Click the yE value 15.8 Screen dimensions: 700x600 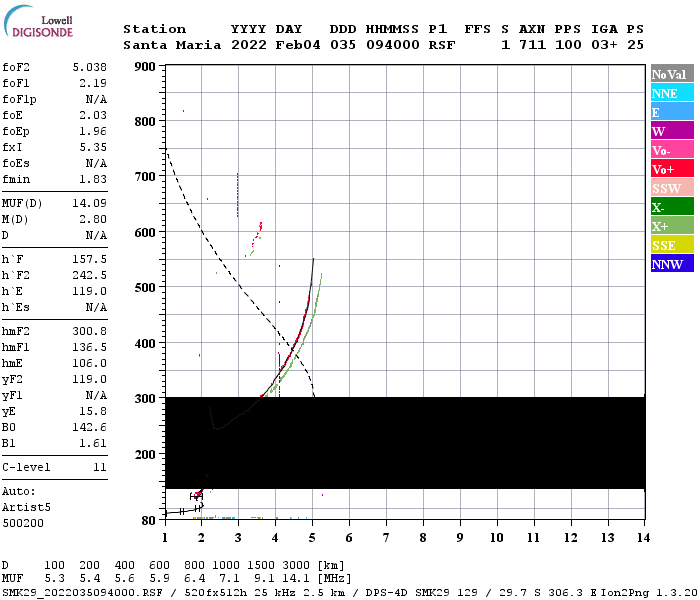pyautogui.click(x=93, y=411)
